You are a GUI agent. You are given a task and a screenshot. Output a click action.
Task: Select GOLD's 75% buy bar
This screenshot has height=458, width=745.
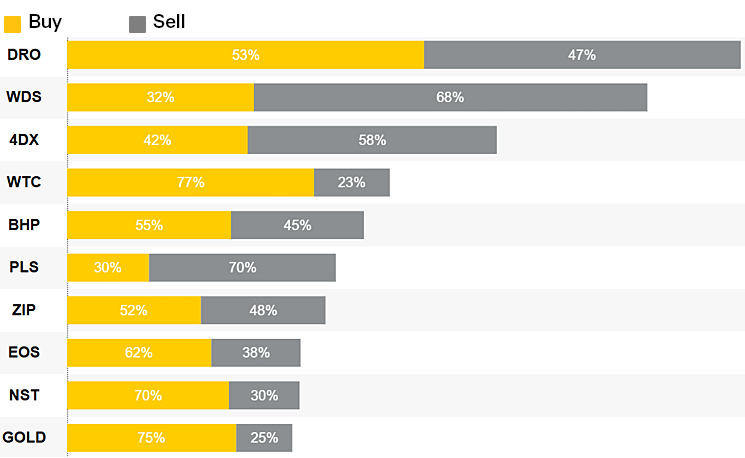pyautogui.click(x=152, y=437)
